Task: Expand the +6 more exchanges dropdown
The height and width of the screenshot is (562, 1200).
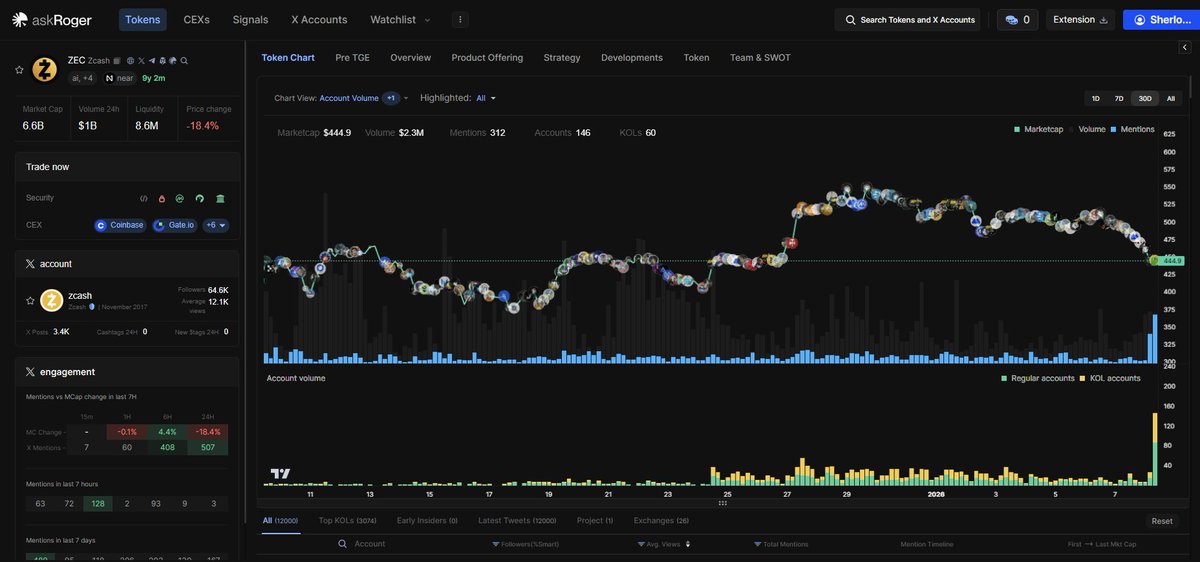Action: [x=216, y=225]
